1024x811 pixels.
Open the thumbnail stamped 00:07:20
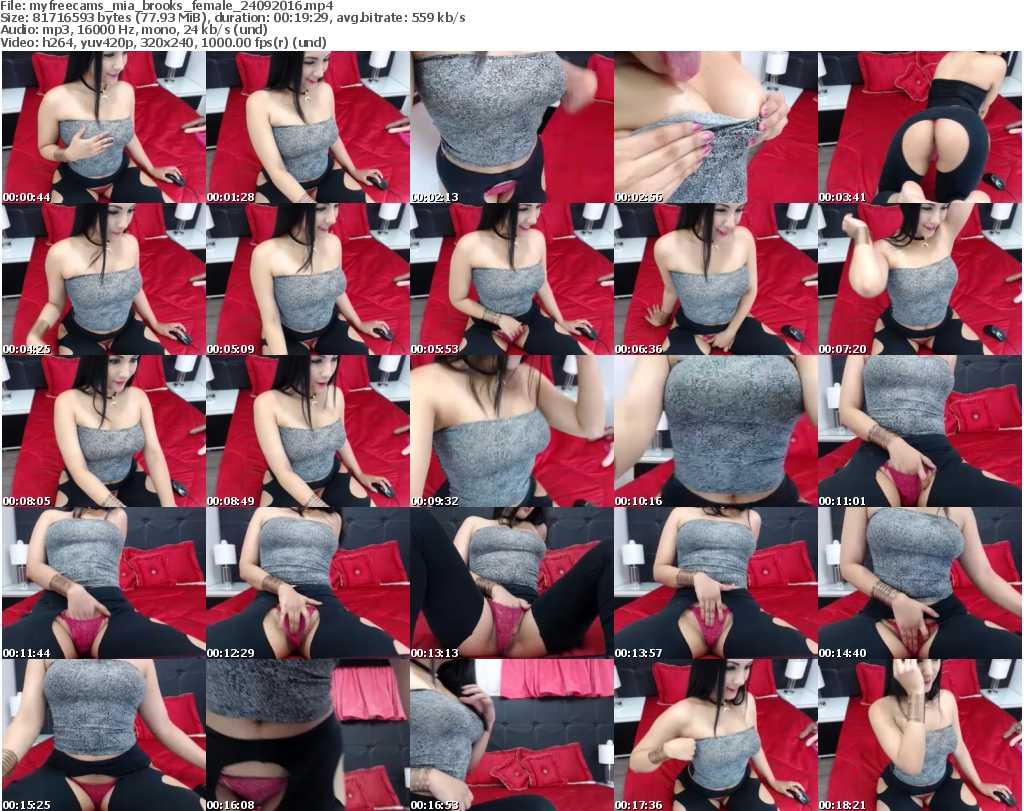tap(919, 280)
